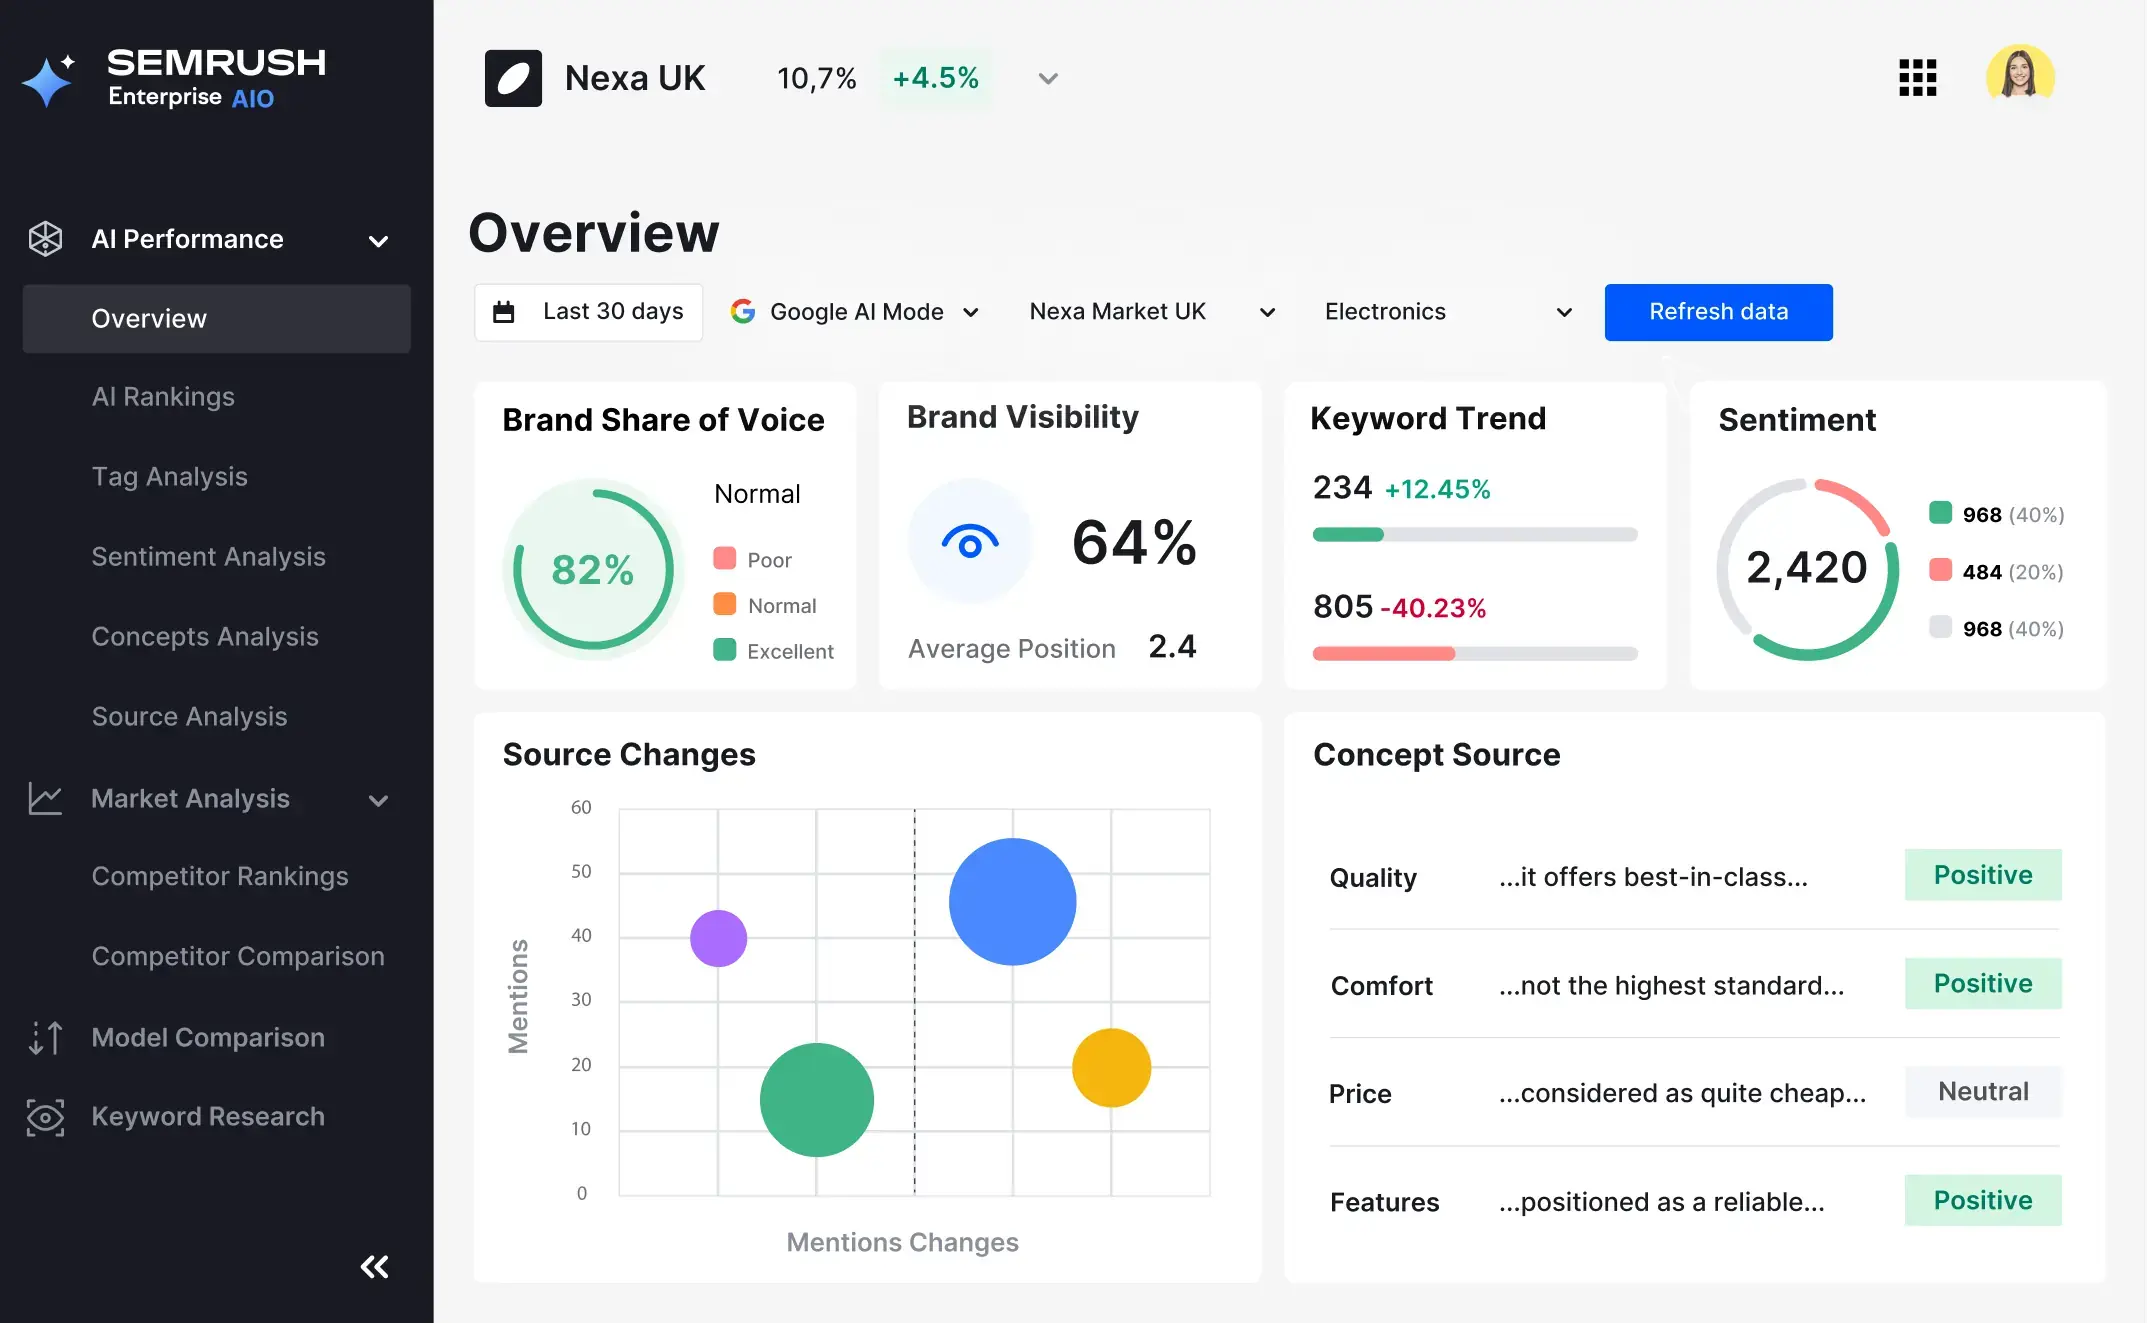Click the Nexa UK brand logo icon
2148x1323 pixels.
[513, 77]
